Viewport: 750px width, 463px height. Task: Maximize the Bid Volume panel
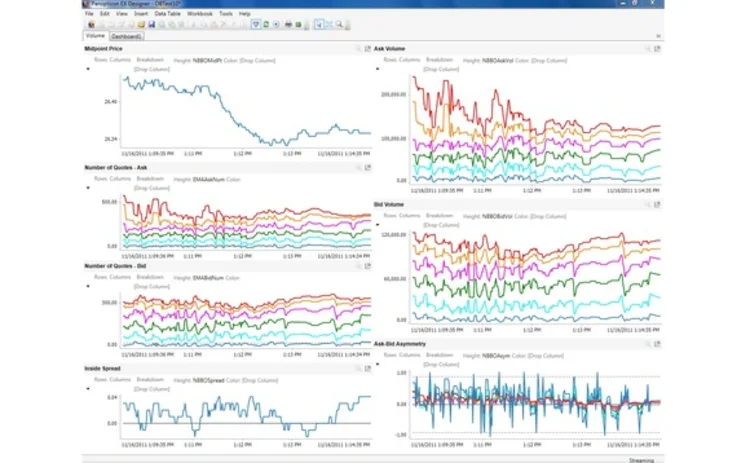657,204
